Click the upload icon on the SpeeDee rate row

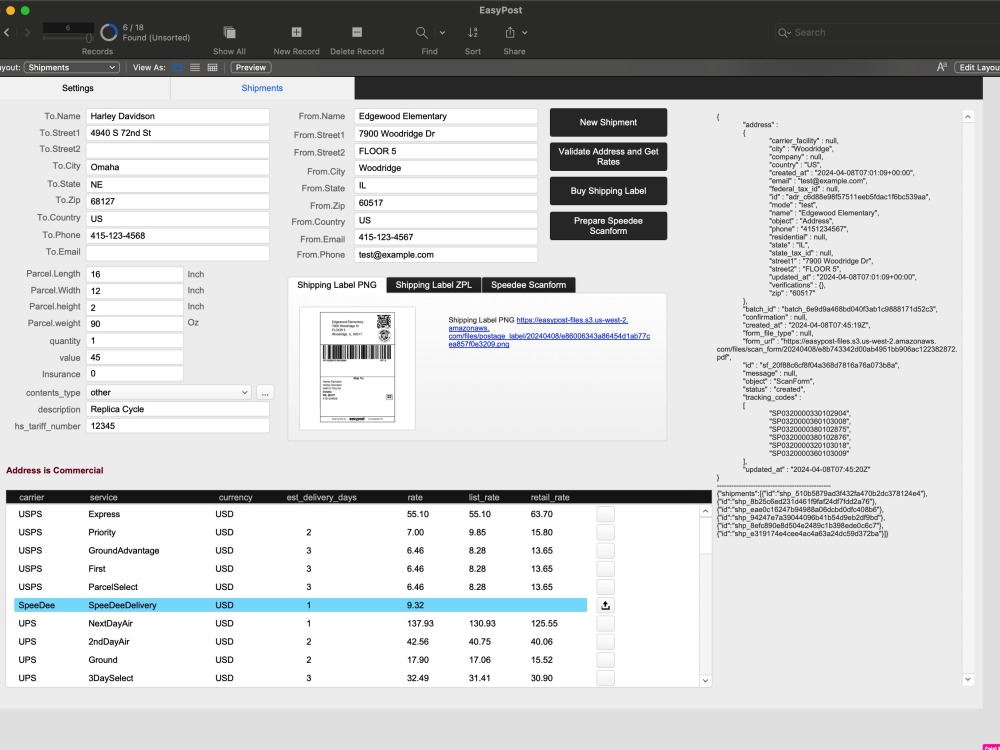[x=604, y=605]
